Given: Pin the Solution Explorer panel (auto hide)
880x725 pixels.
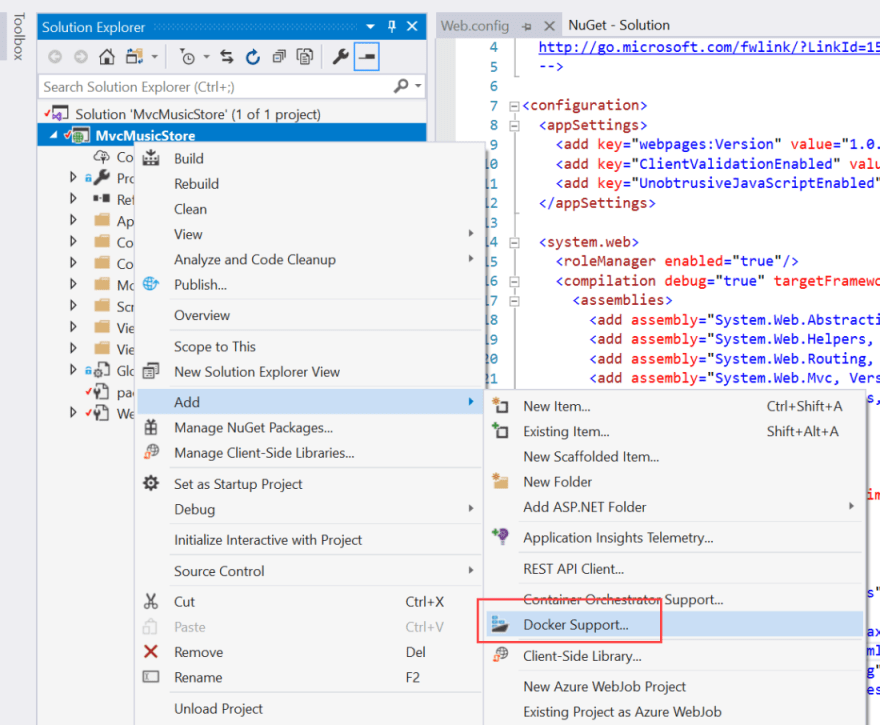Looking at the screenshot, I should click(x=392, y=26).
